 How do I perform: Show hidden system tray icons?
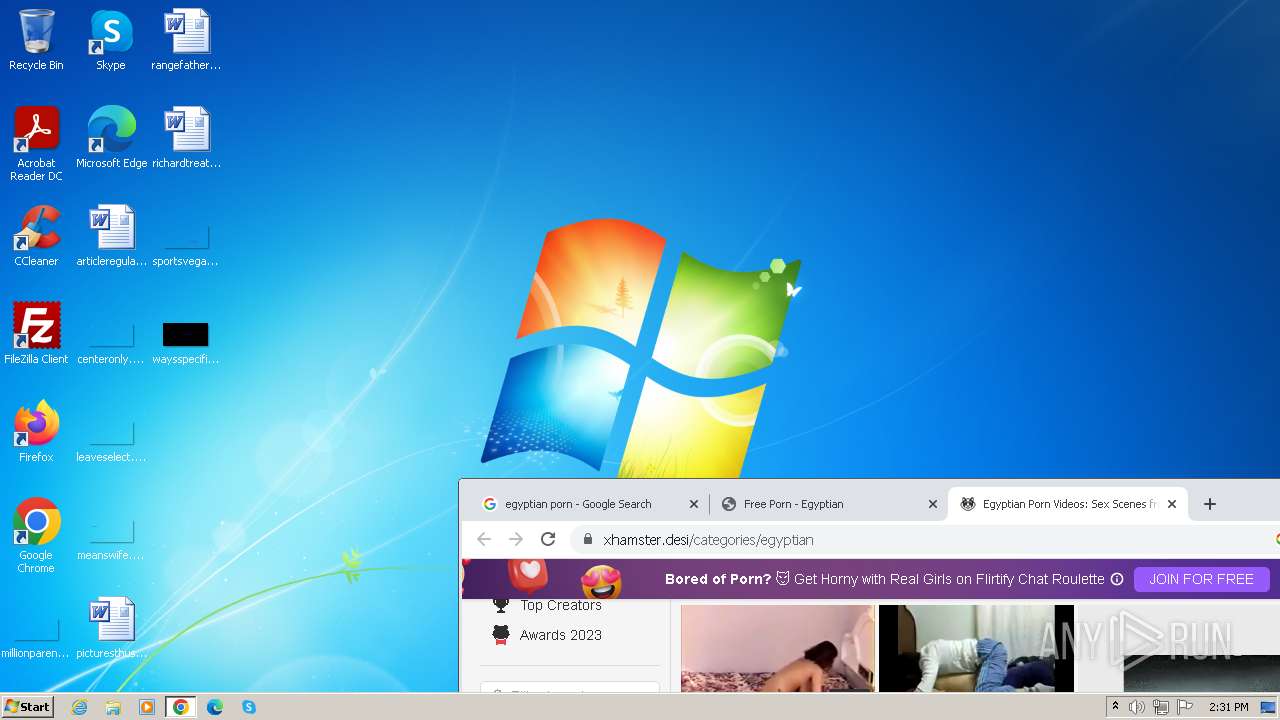(1115, 707)
